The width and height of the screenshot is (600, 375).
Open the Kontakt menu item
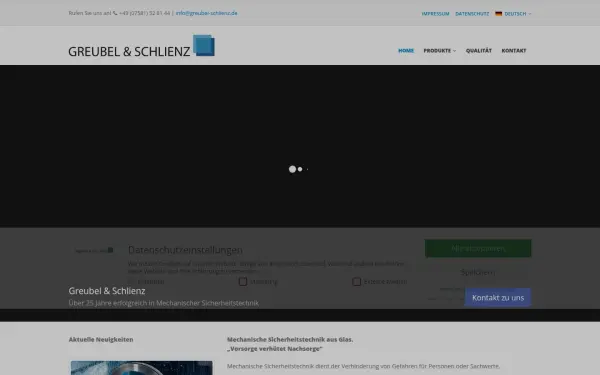514,51
